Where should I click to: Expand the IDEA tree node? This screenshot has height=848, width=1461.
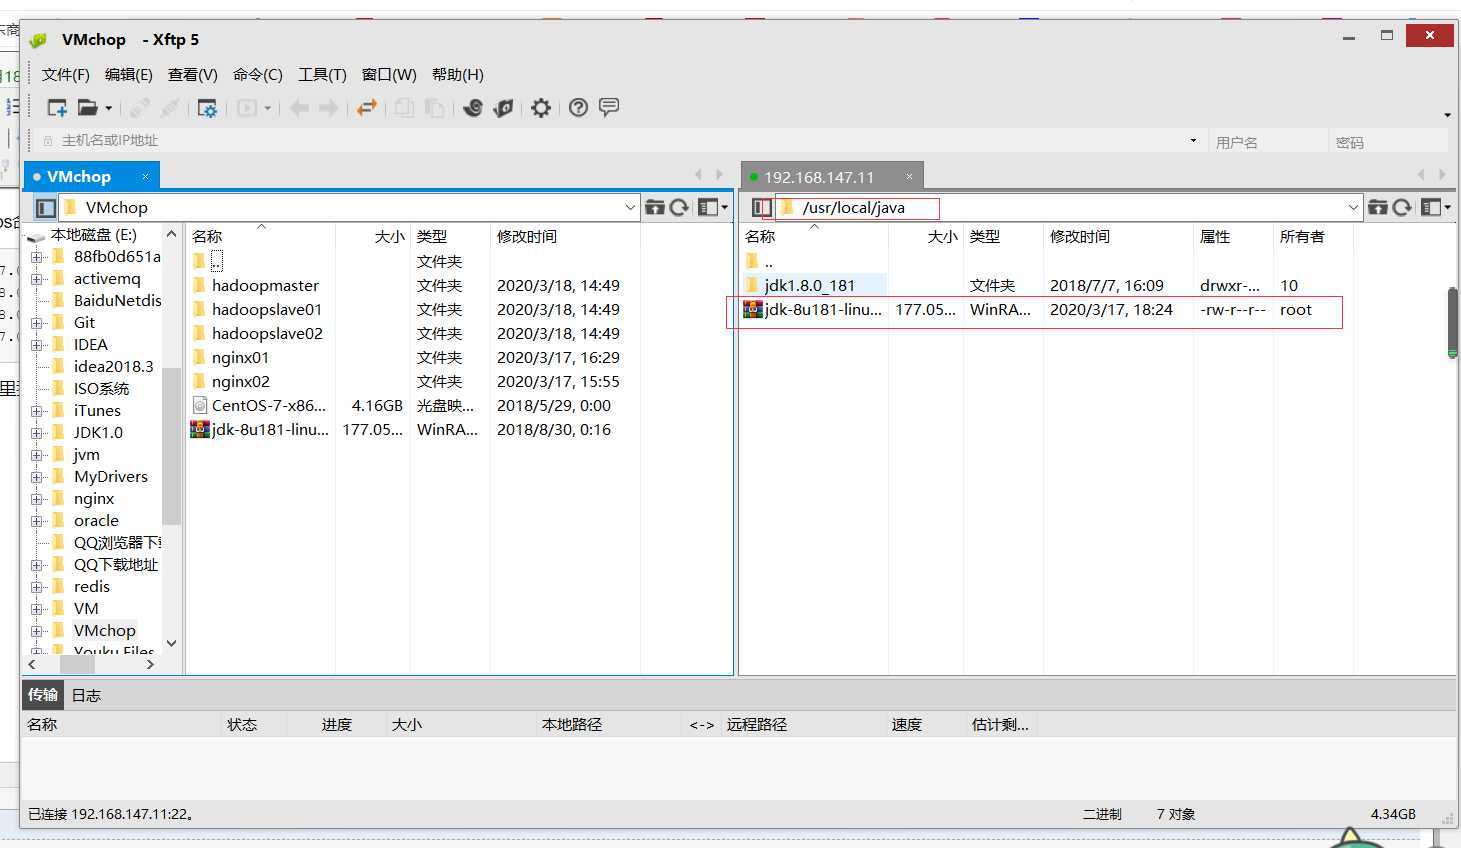[x=36, y=345]
